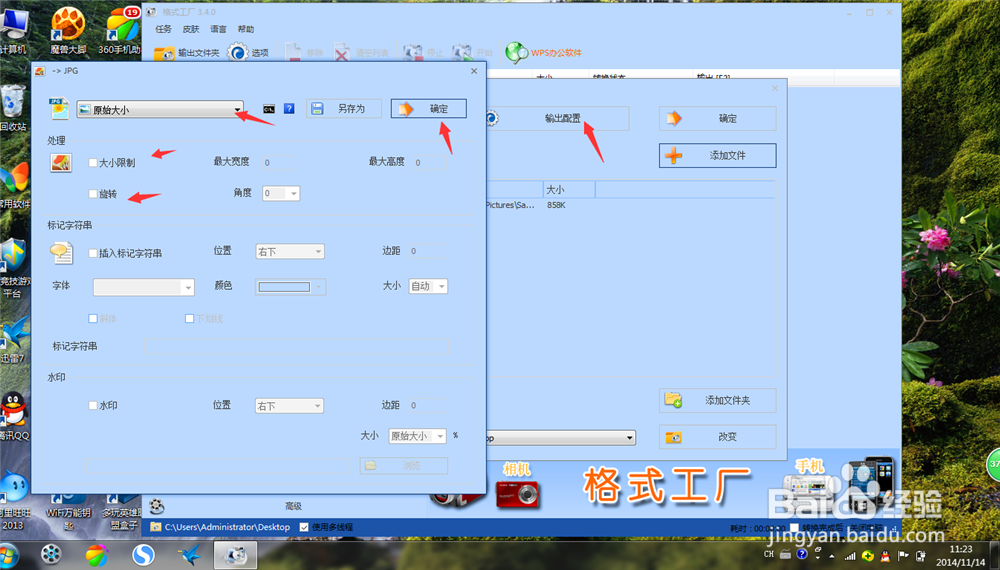Toggle the 下划线 underline checkbox
This screenshot has width=1000, height=570.
point(189,318)
